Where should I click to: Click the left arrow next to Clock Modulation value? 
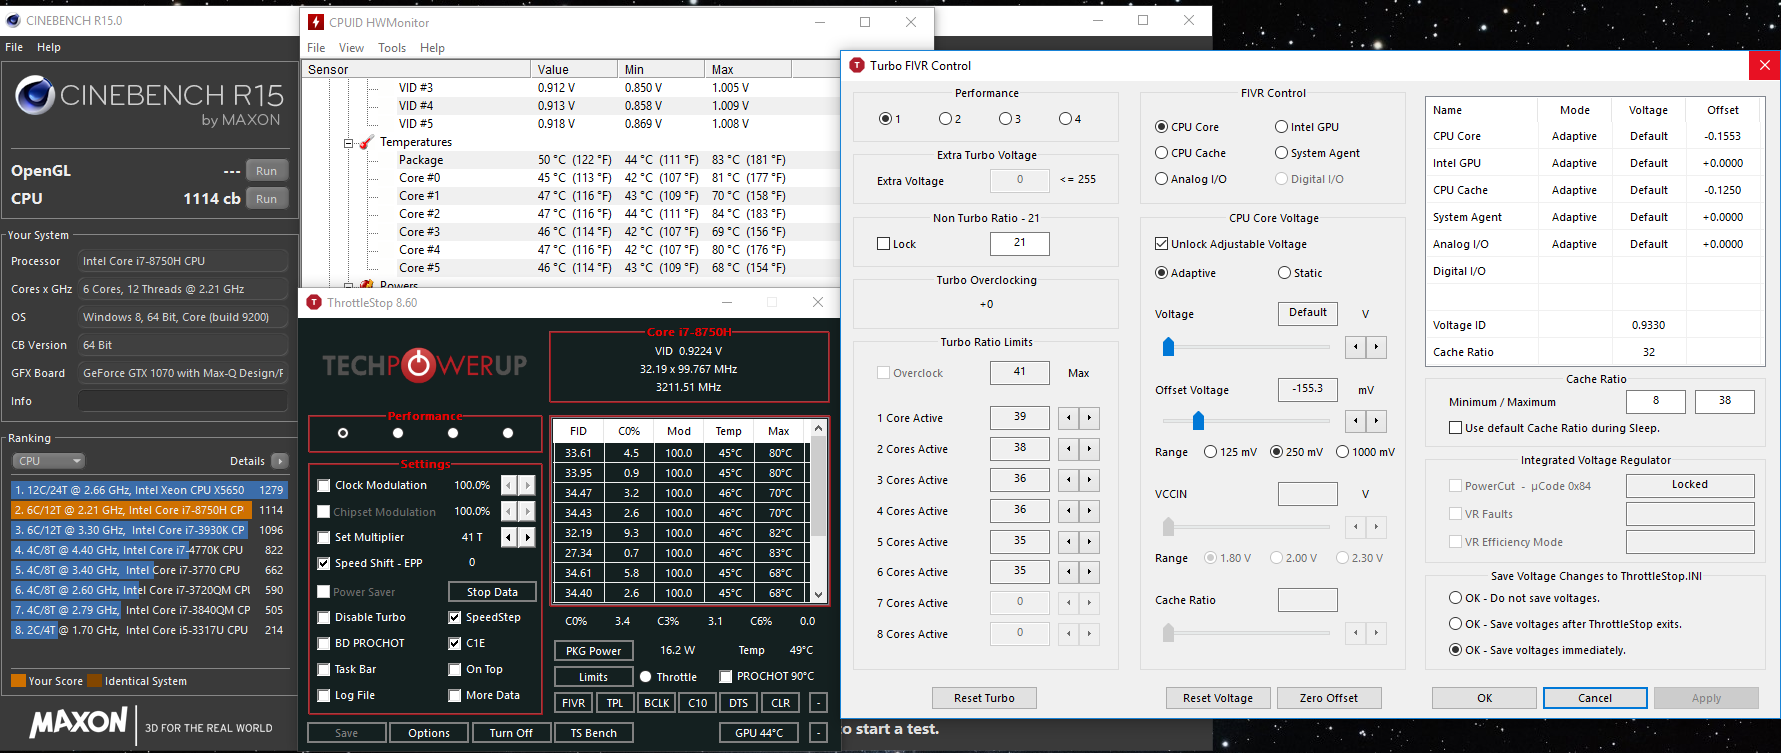tap(509, 485)
